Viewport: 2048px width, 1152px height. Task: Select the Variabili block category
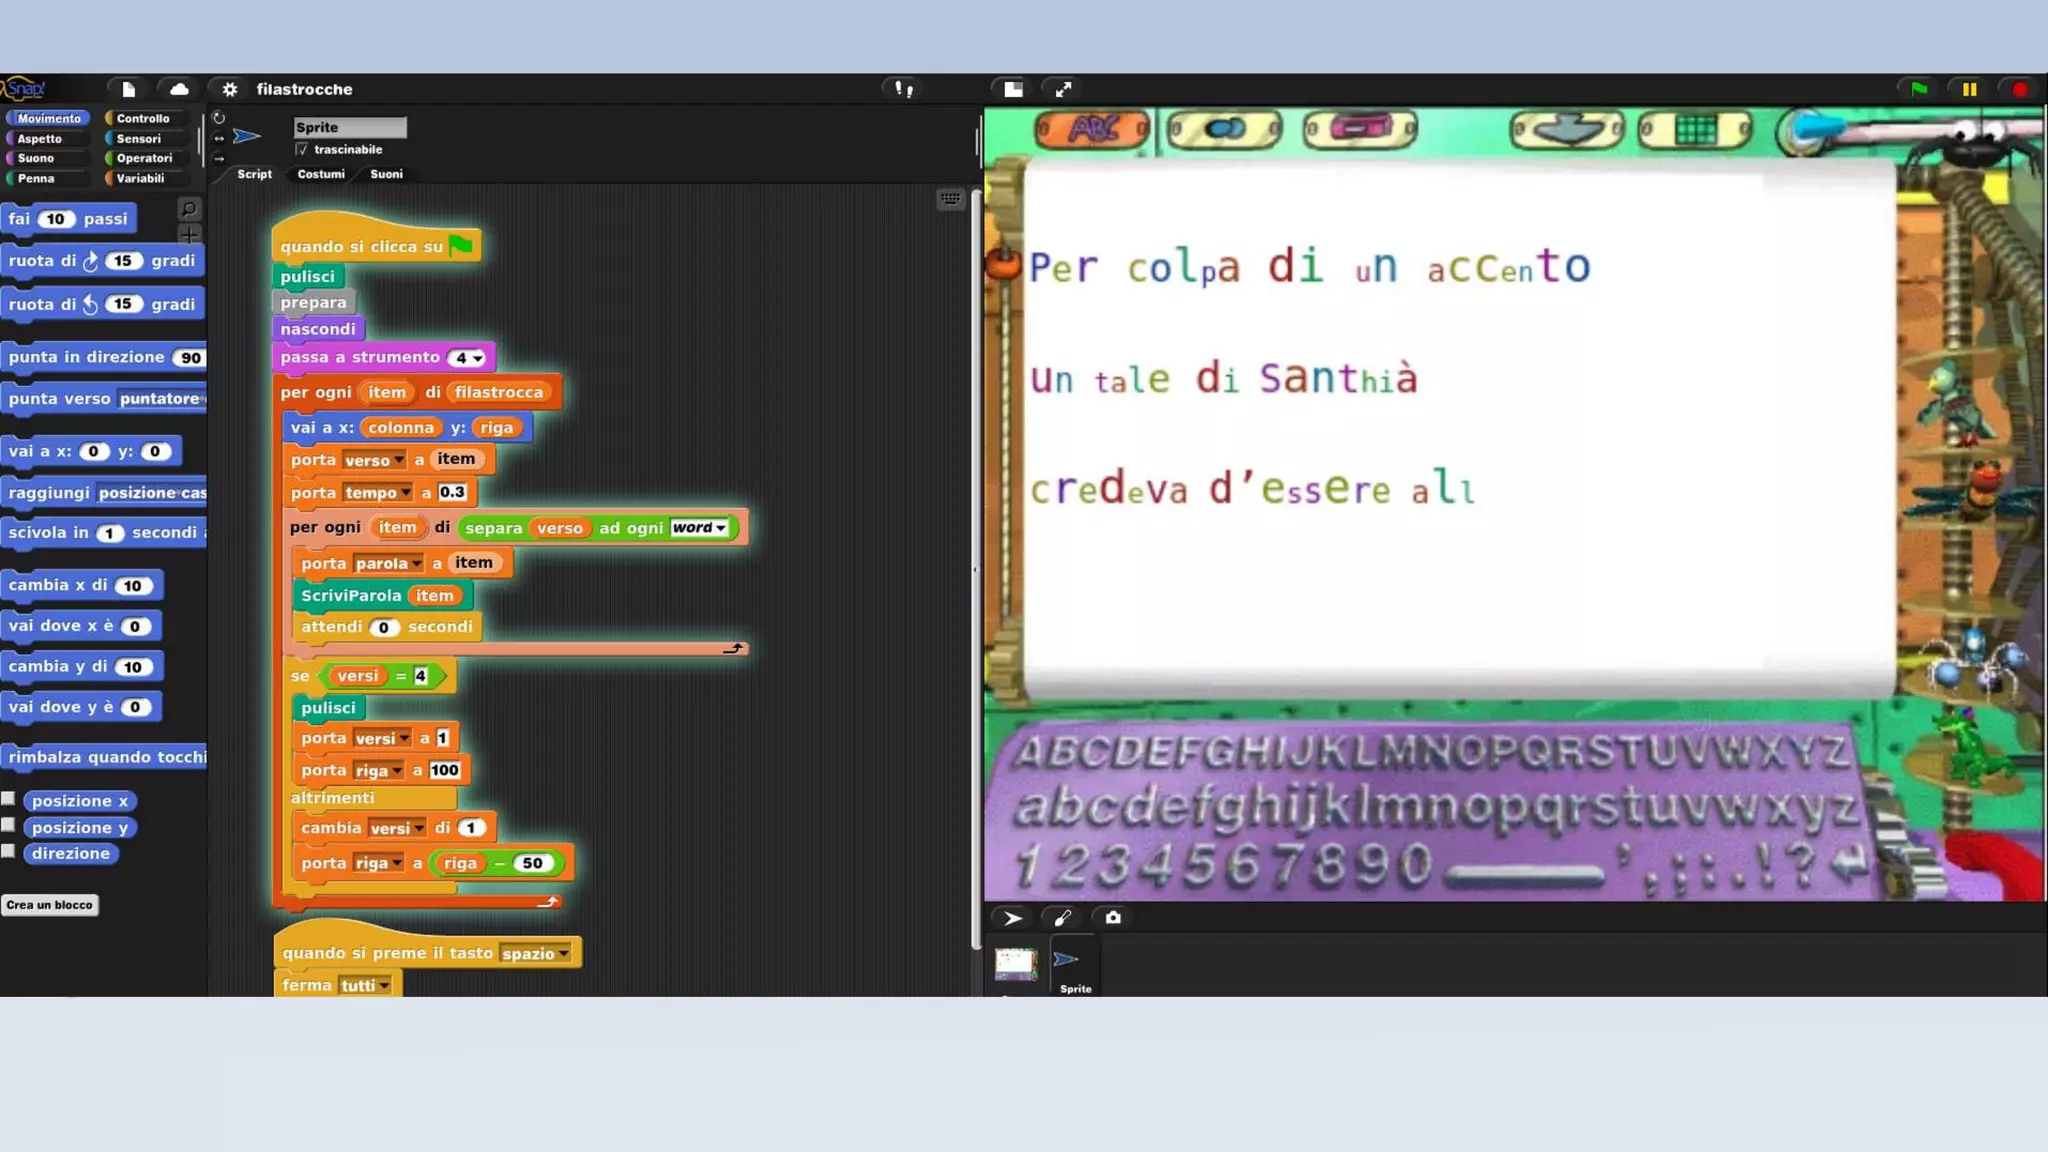pos(140,179)
